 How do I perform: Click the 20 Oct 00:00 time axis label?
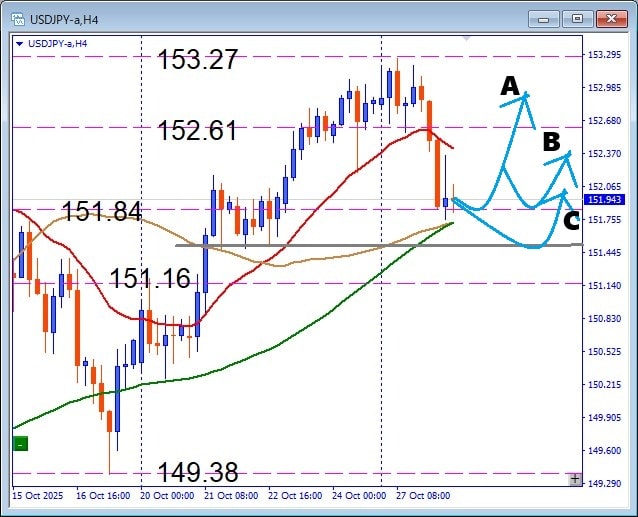click(165, 495)
